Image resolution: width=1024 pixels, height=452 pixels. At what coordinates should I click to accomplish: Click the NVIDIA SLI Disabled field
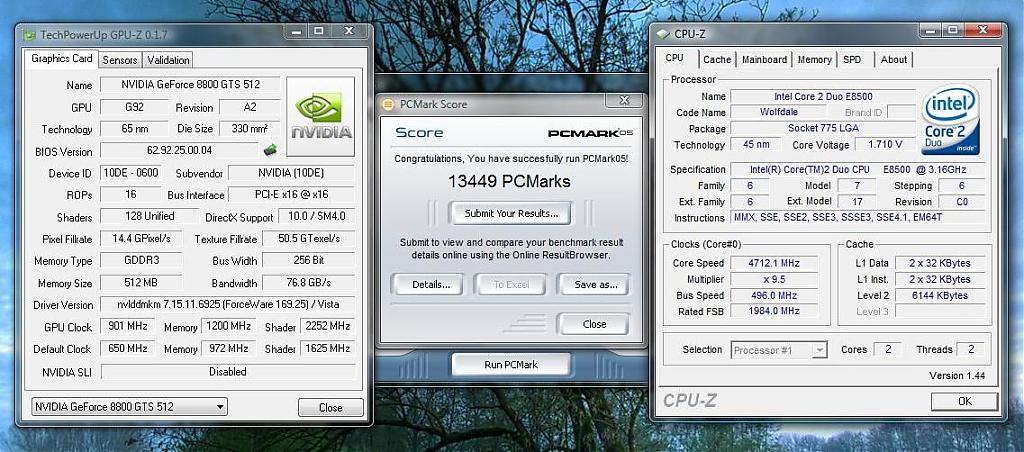pos(228,372)
